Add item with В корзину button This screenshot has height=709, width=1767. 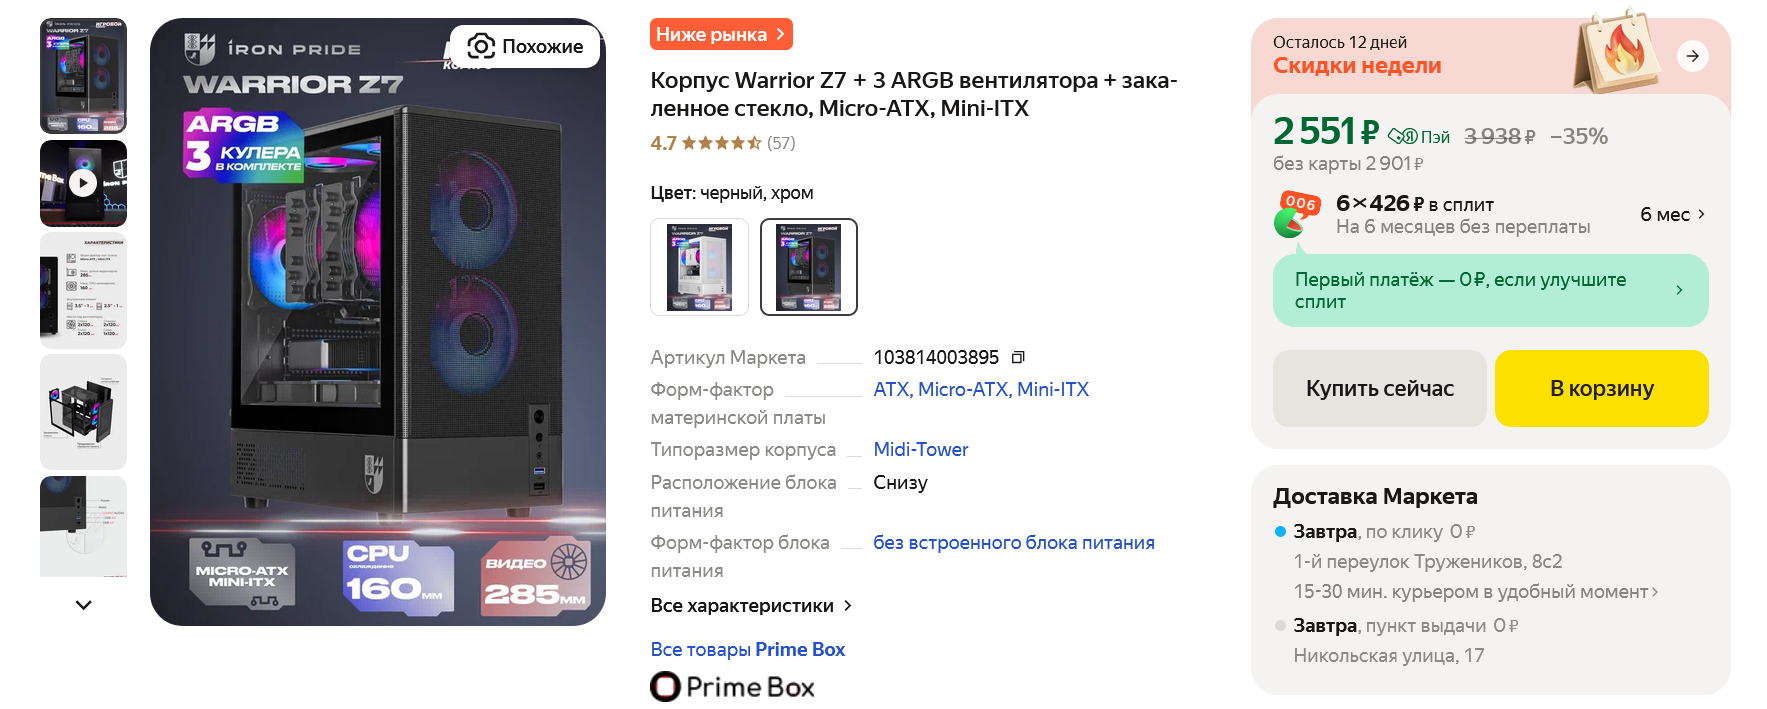coord(1601,388)
